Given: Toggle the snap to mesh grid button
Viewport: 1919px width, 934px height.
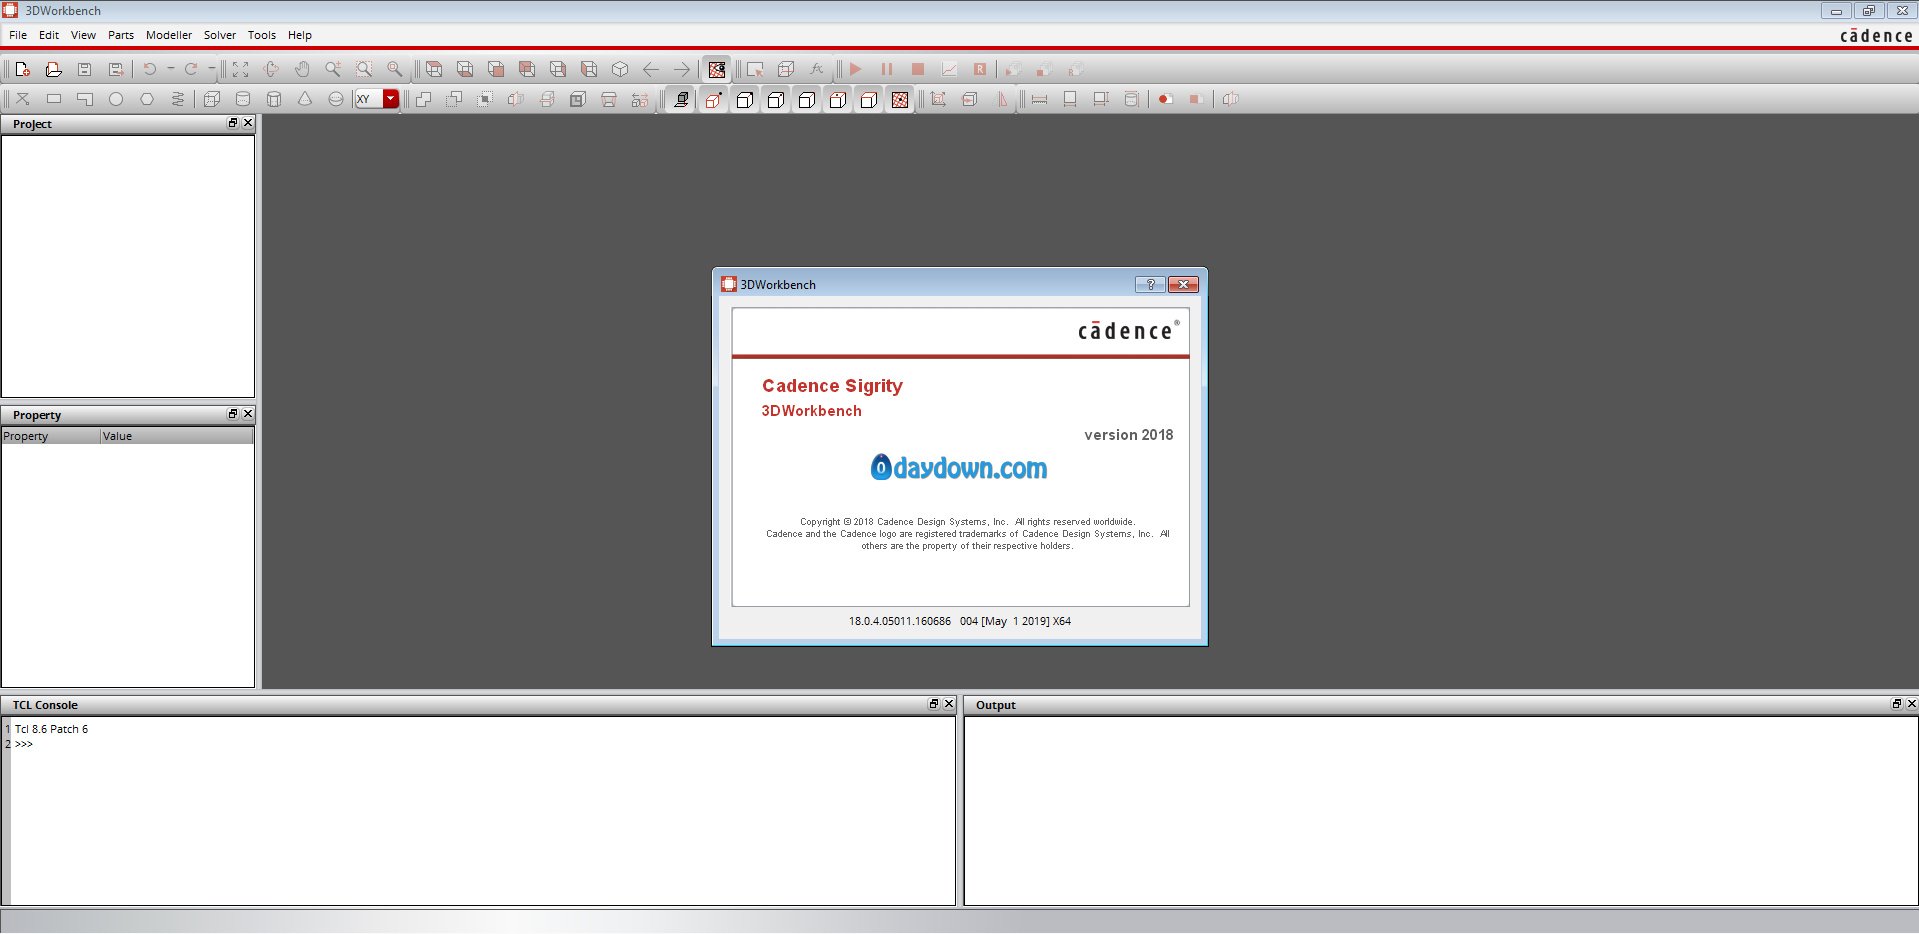Looking at the screenshot, I should click(900, 99).
